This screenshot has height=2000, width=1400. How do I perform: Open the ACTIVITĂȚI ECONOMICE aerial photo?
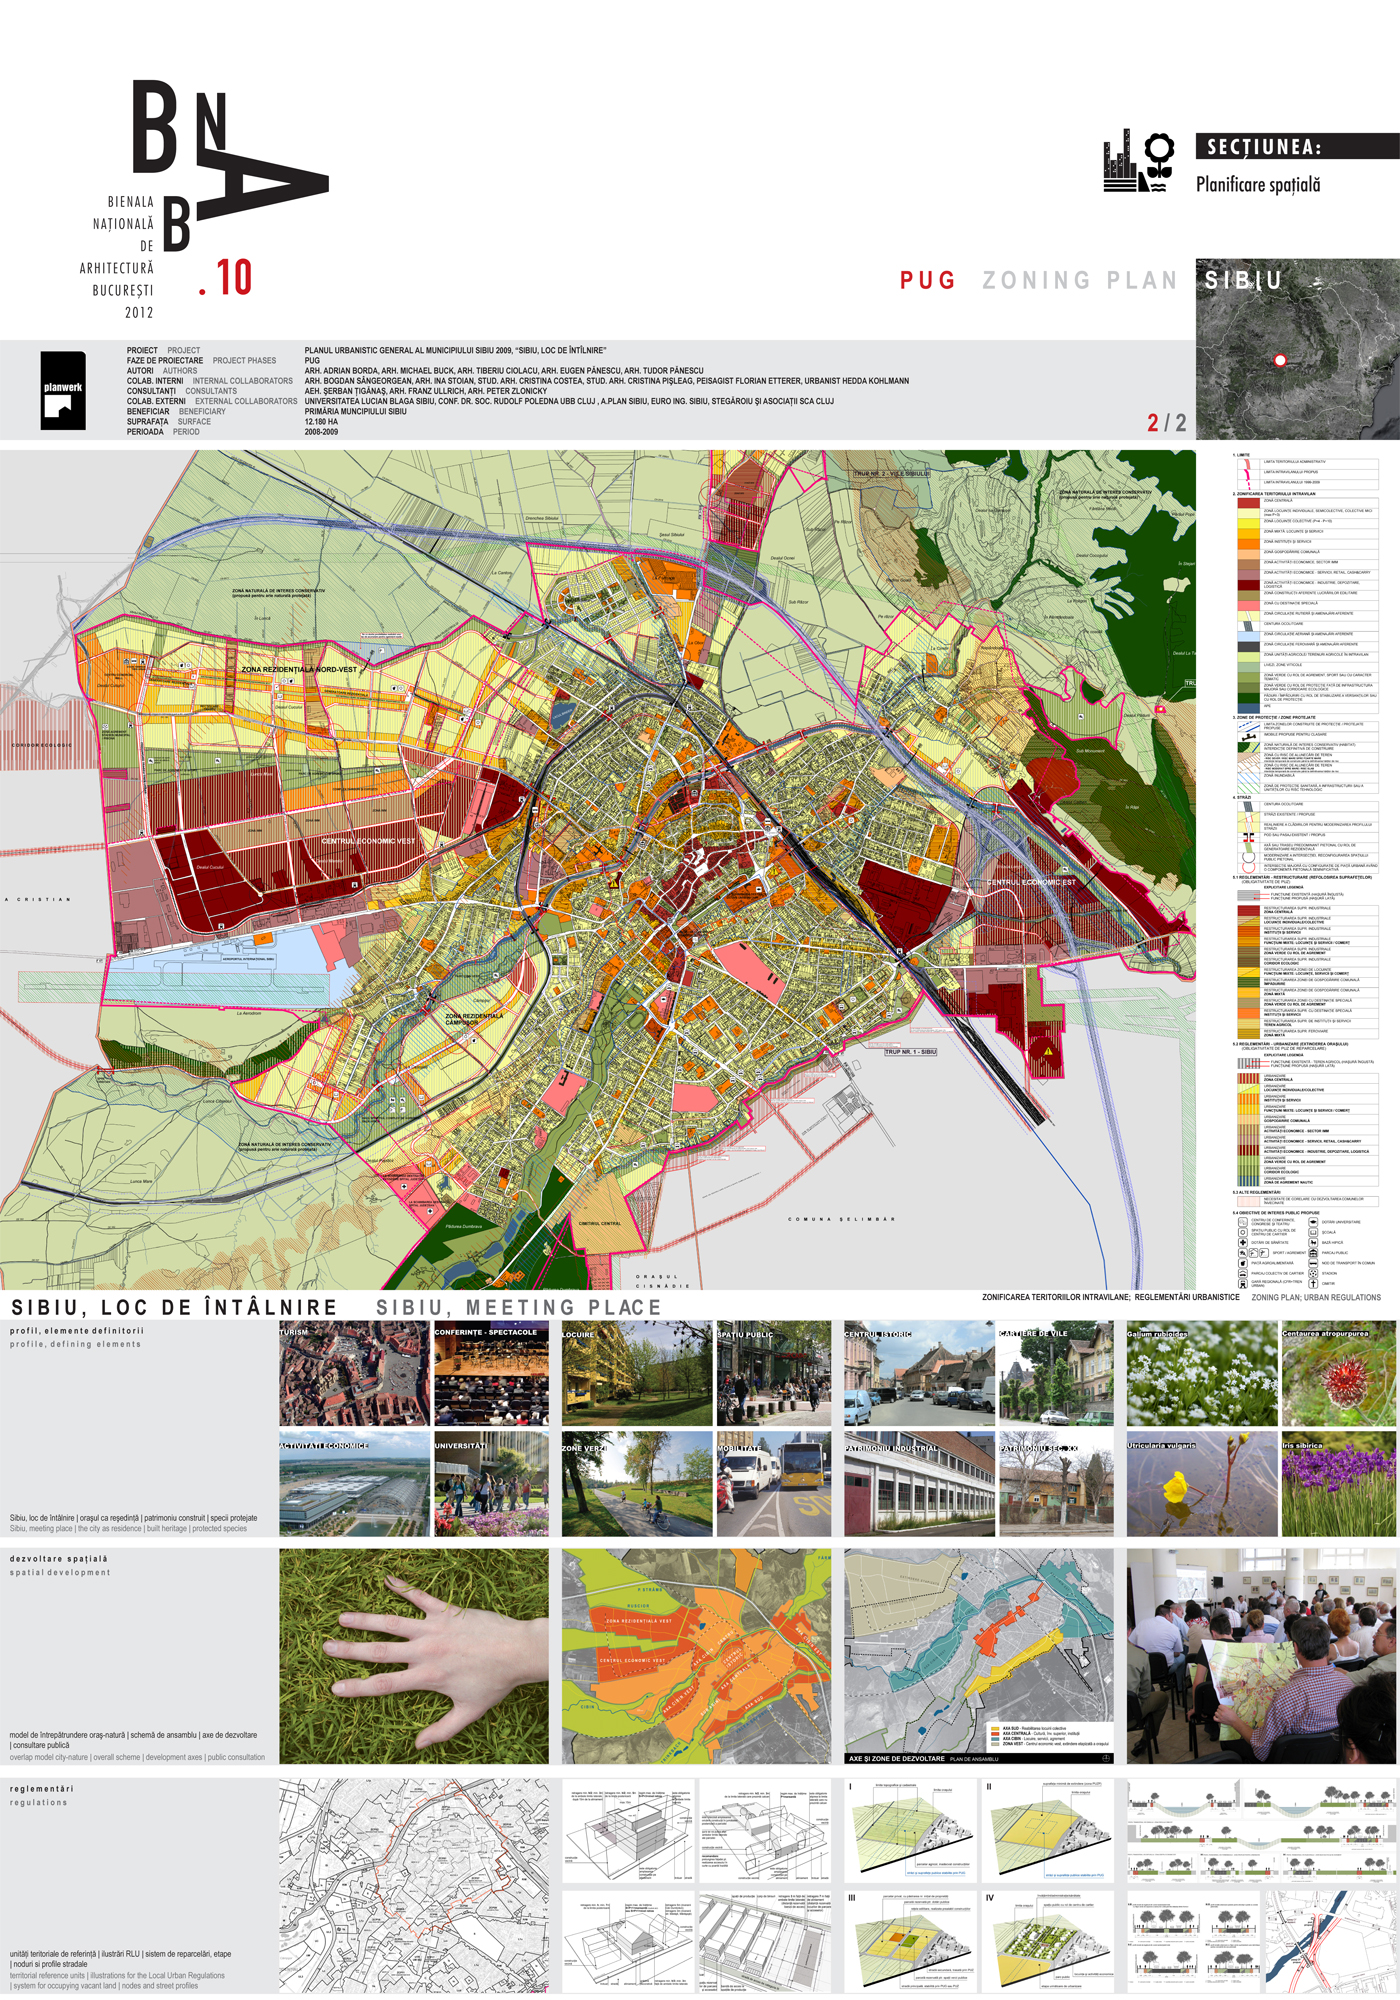click(x=354, y=1484)
